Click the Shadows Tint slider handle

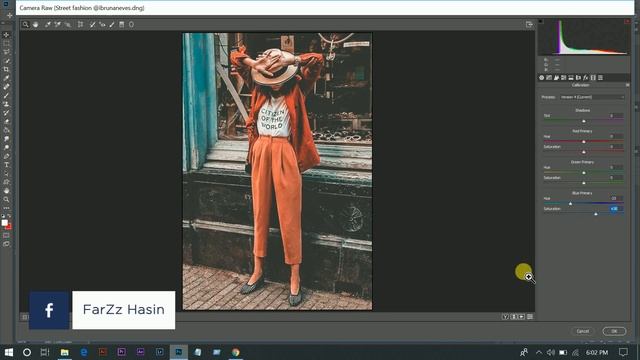(x=584, y=121)
